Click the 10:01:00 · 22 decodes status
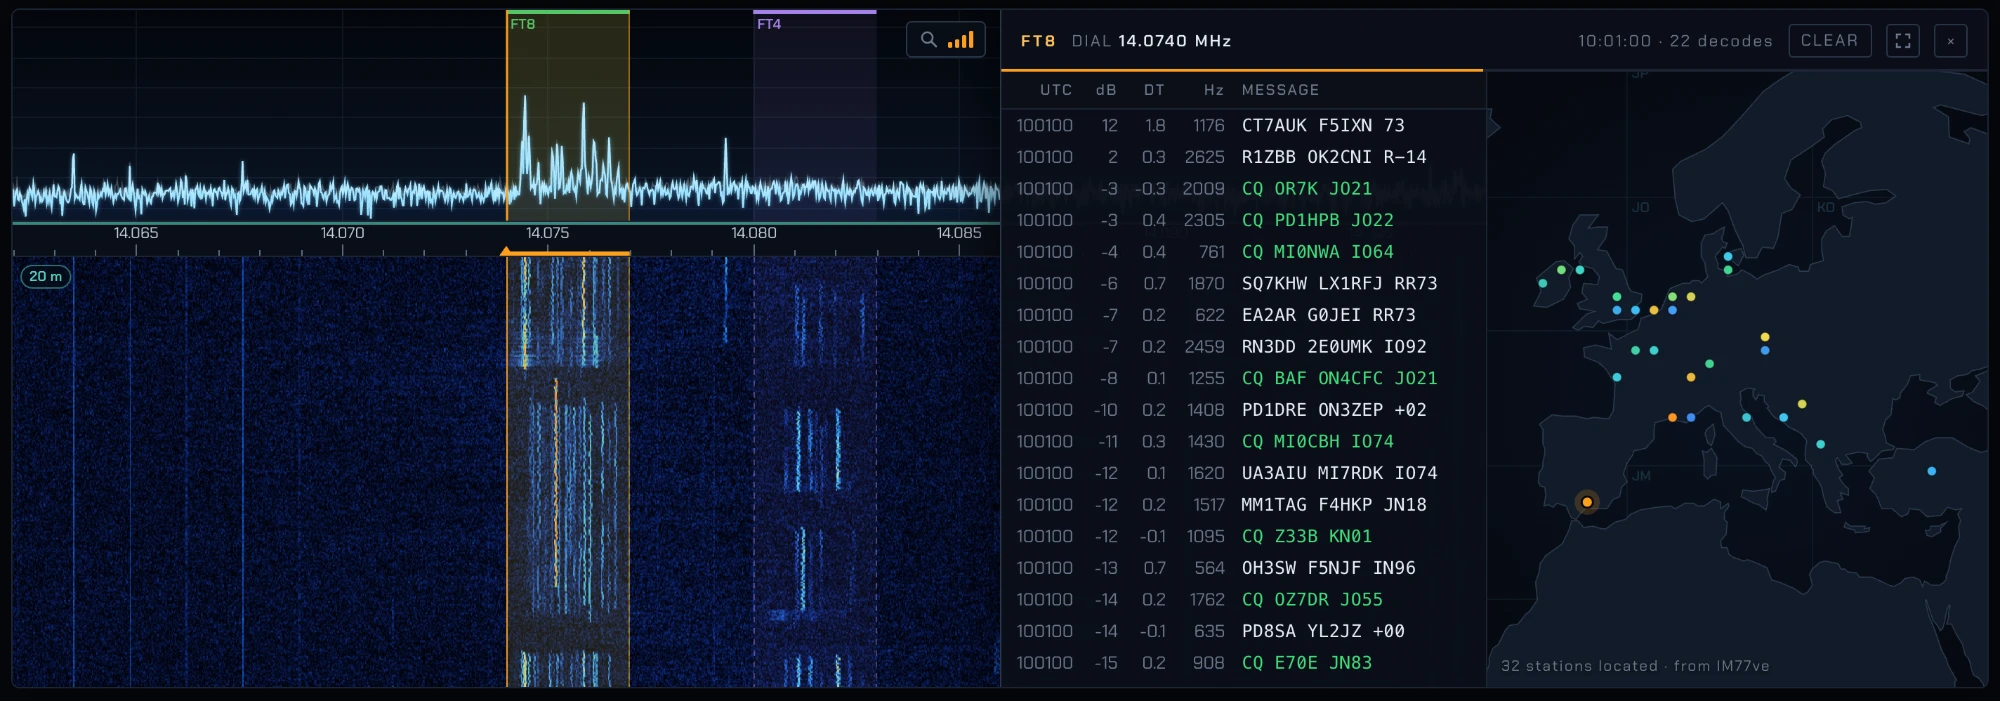 pyautogui.click(x=1675, y=41)
